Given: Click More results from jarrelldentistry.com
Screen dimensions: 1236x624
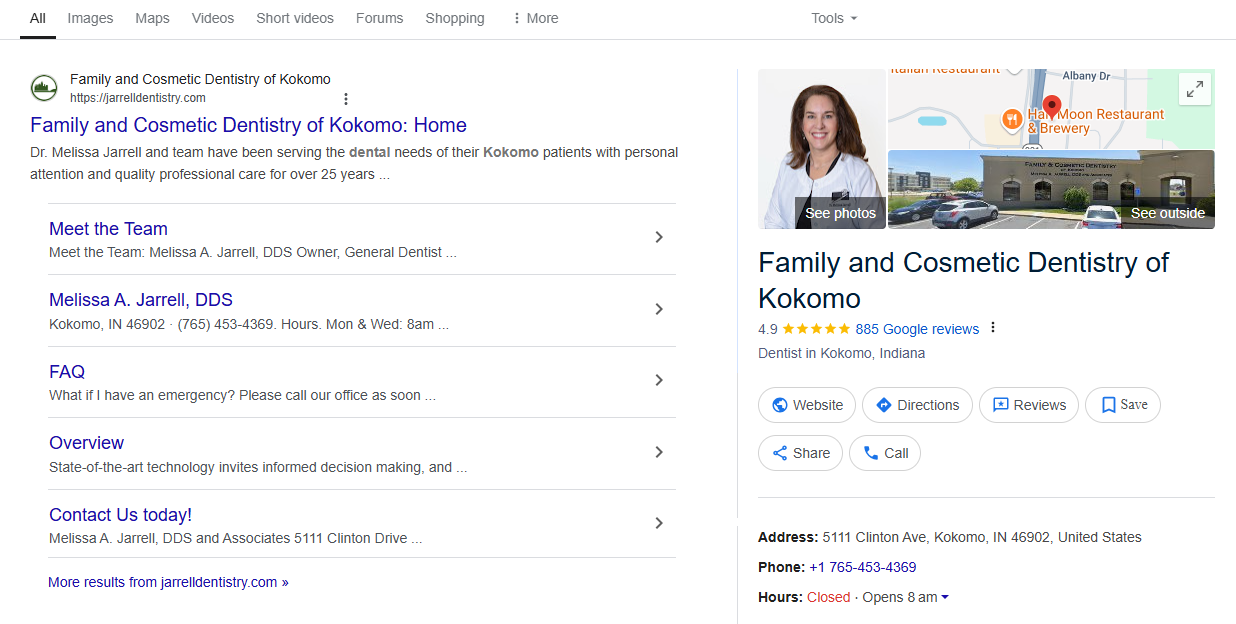Looking at the screenshot, I should pyautogui.click(x=168, y=582).
